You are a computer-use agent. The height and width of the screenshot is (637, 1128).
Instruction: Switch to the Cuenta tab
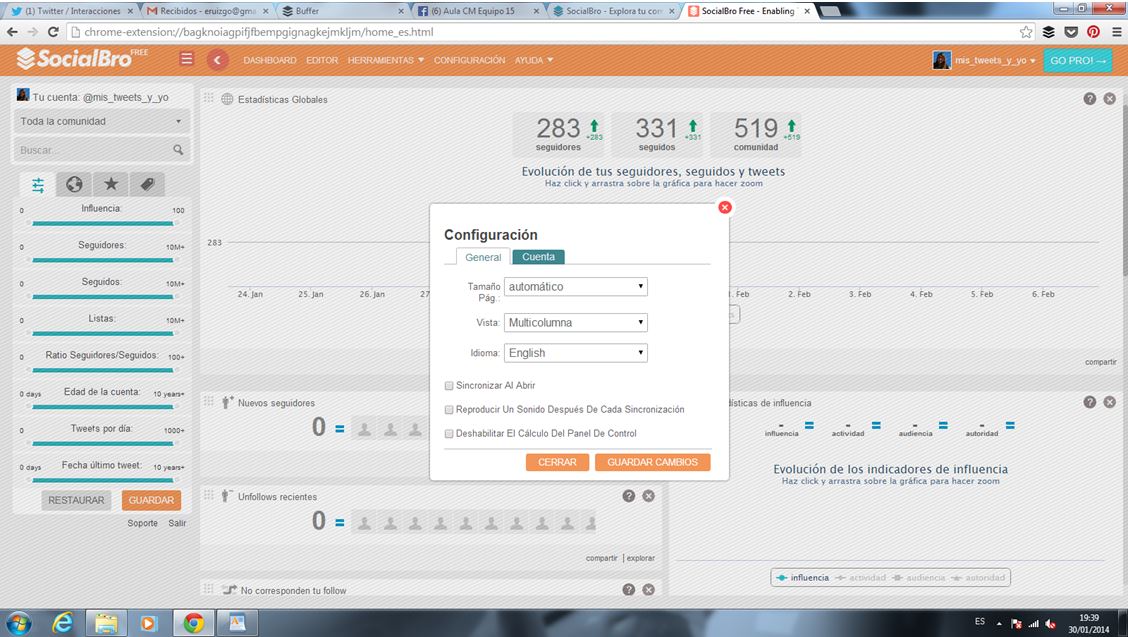pos(538,257)
